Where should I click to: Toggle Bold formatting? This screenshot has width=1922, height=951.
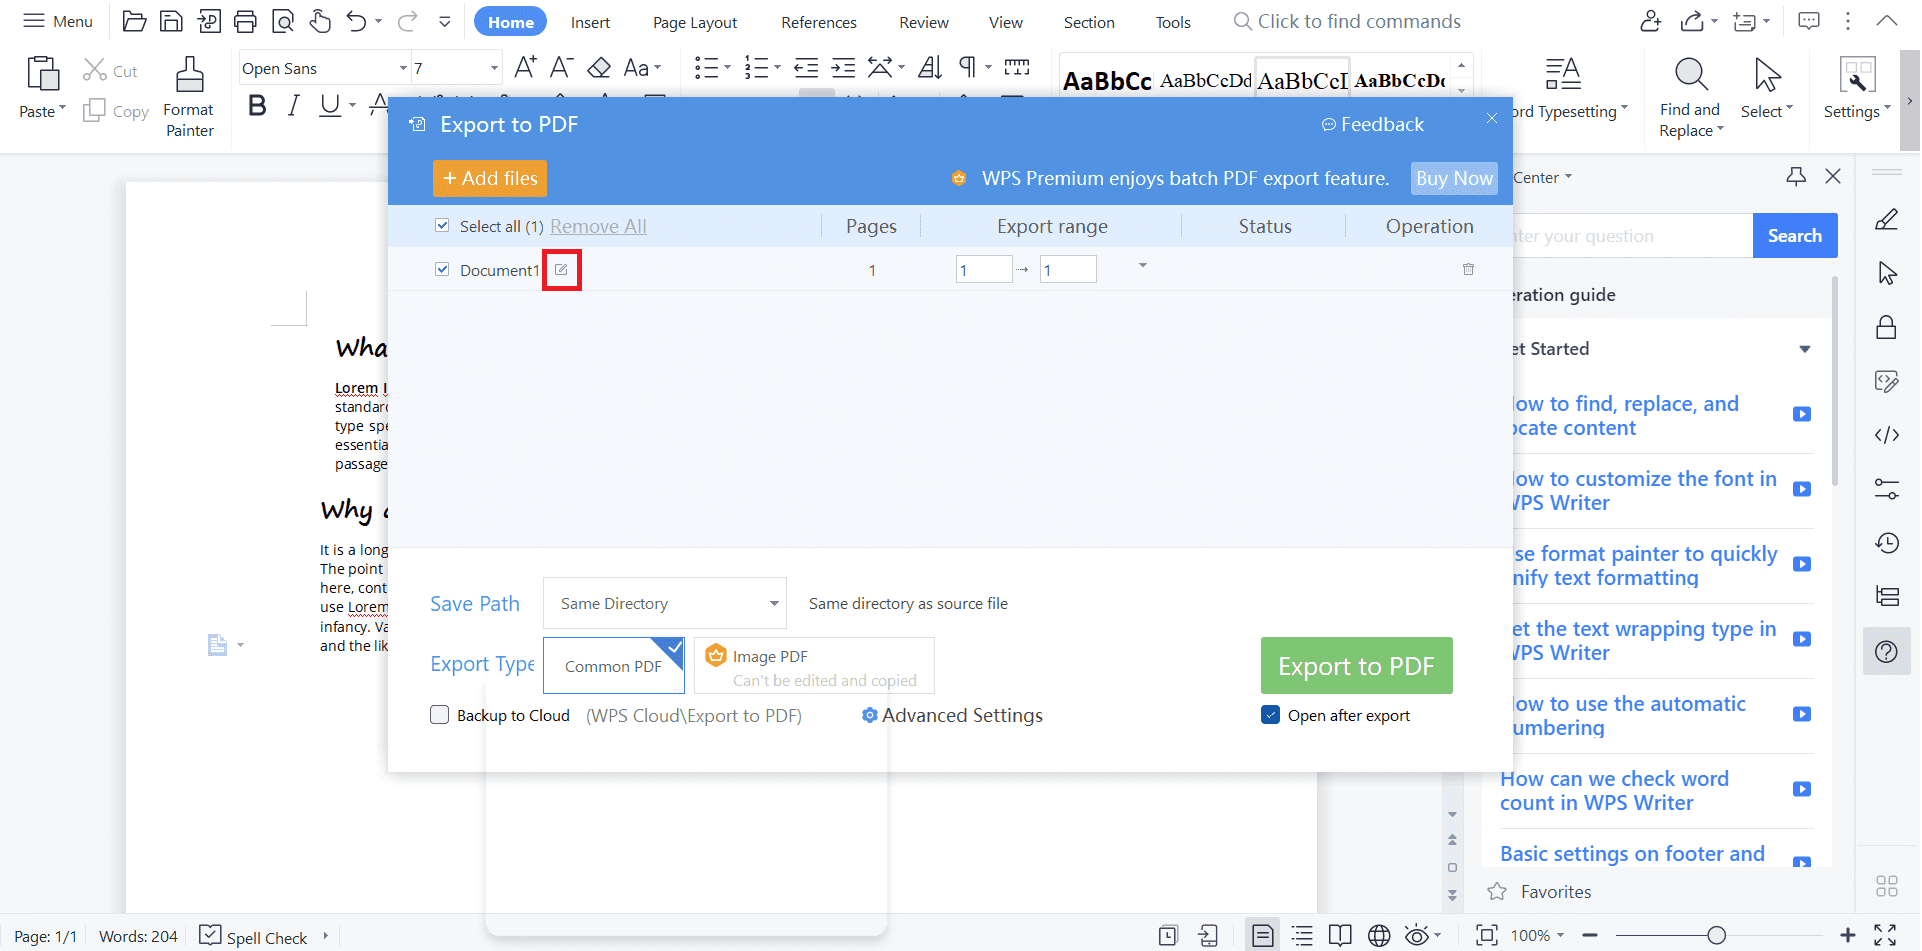click(x=257, y=105)
